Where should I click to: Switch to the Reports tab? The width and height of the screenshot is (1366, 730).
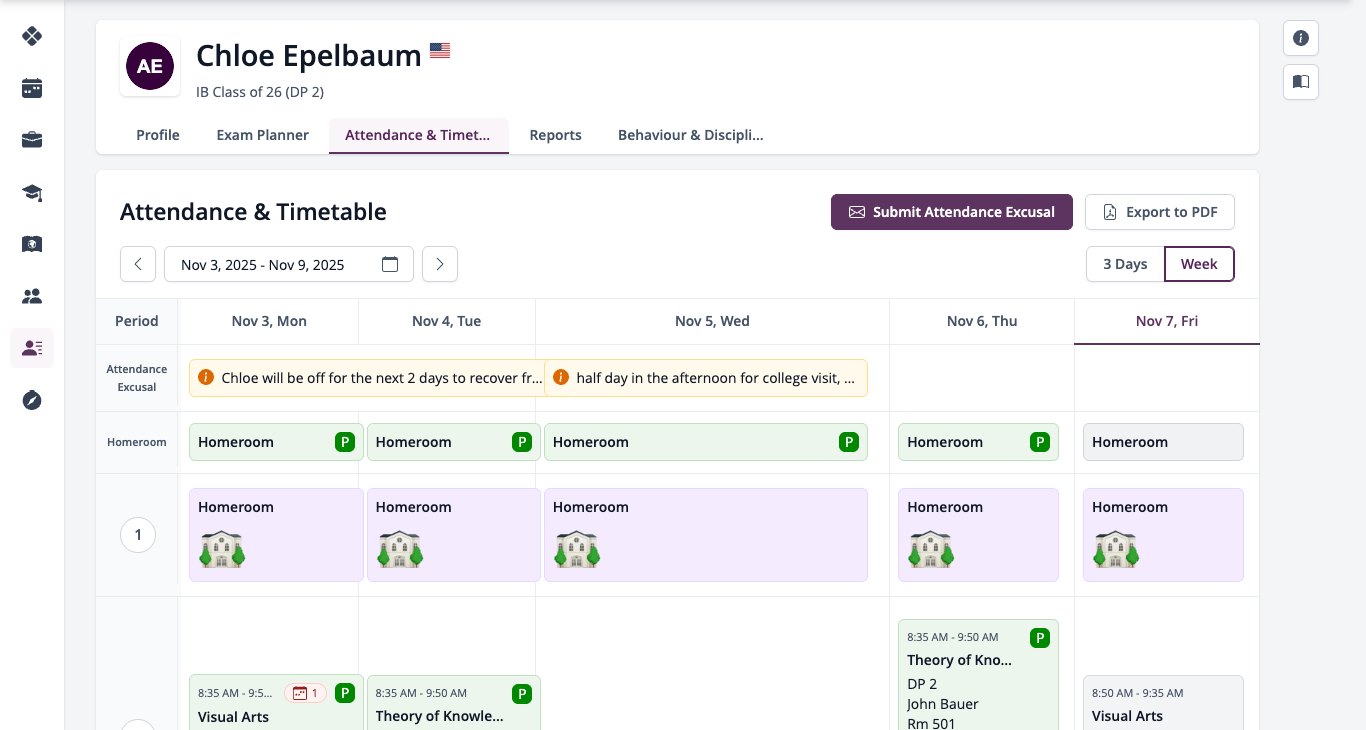[x=555, y=135]
